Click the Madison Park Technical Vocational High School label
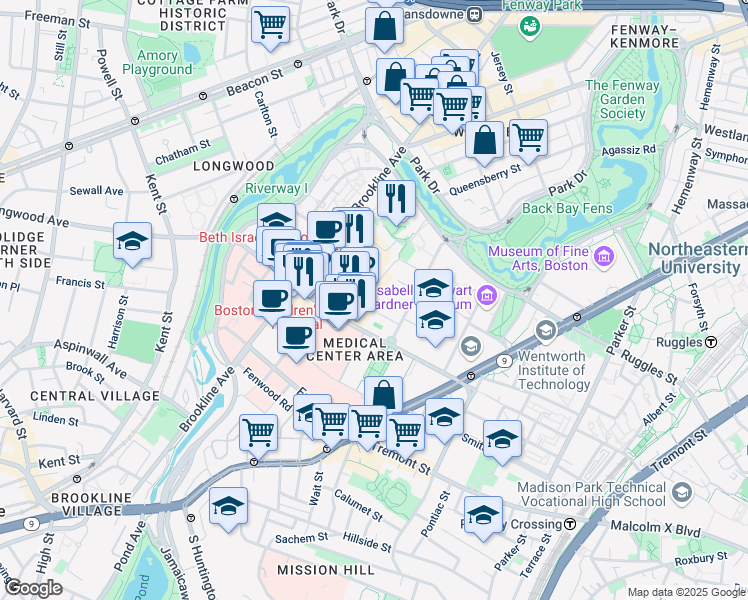This screenshot has height=600, width=748. (592, 494)
